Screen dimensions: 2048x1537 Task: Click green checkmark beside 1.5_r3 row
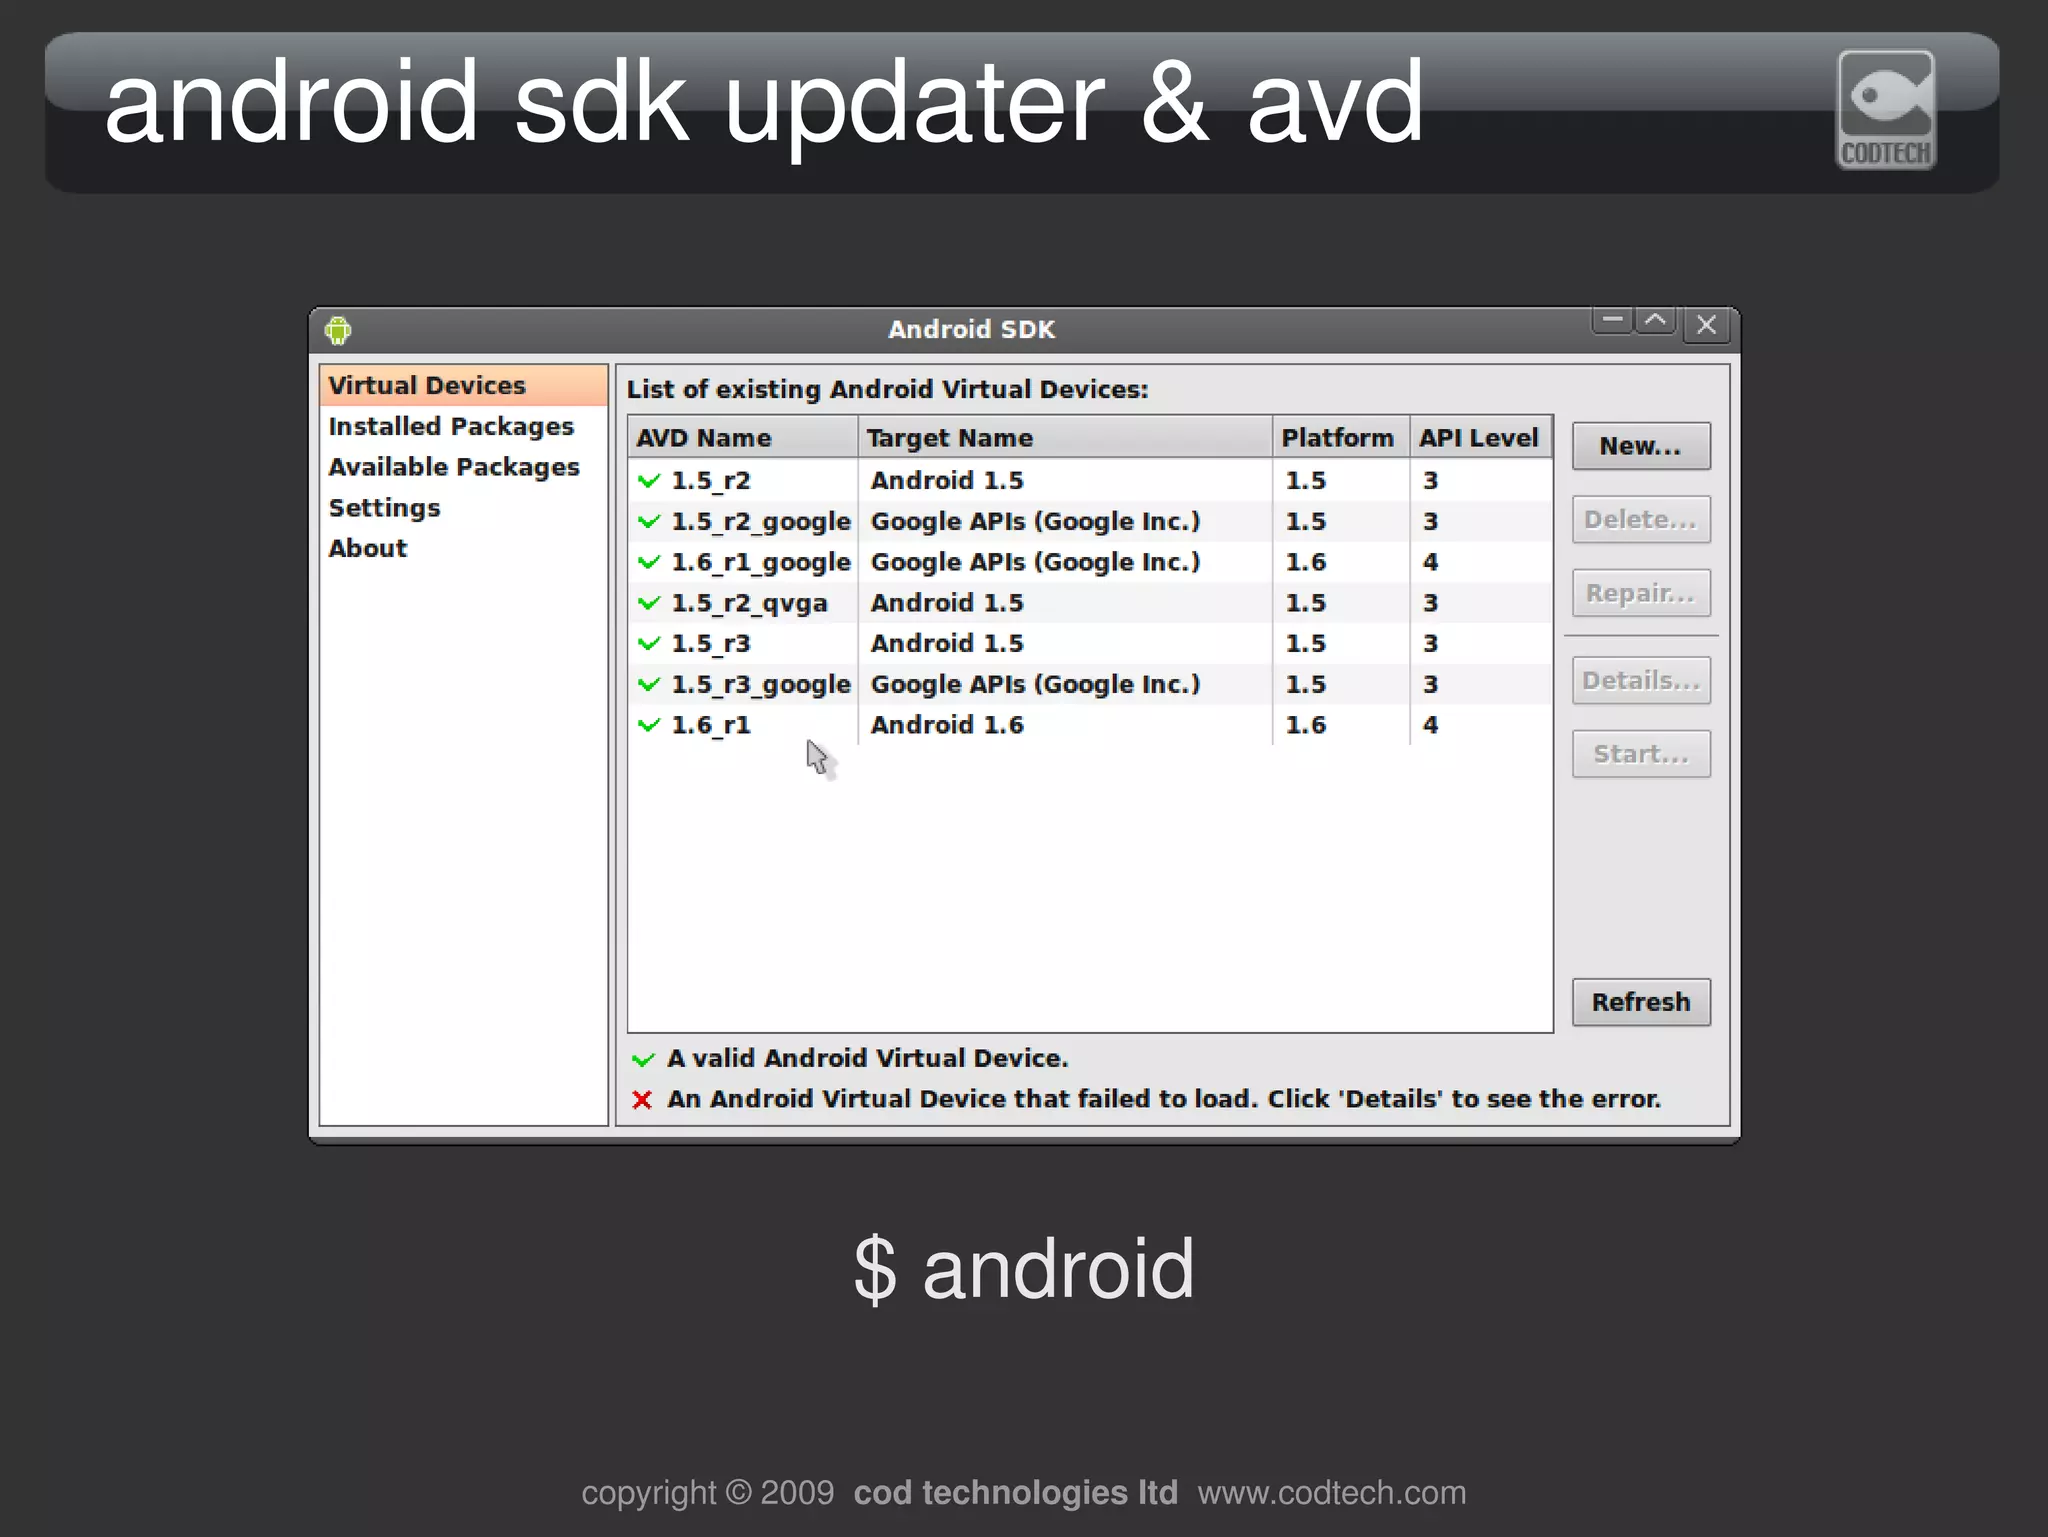[x=649, y=644]
